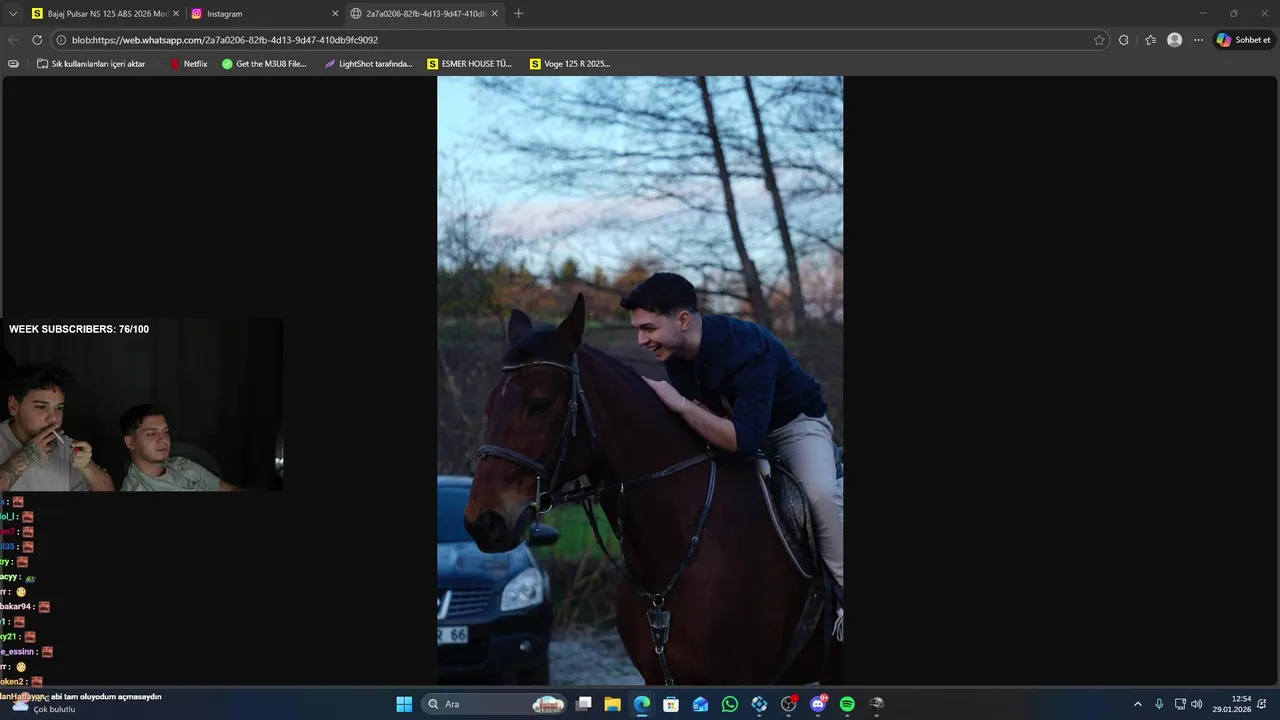Open the blue diamond app on taskbar

759,704
